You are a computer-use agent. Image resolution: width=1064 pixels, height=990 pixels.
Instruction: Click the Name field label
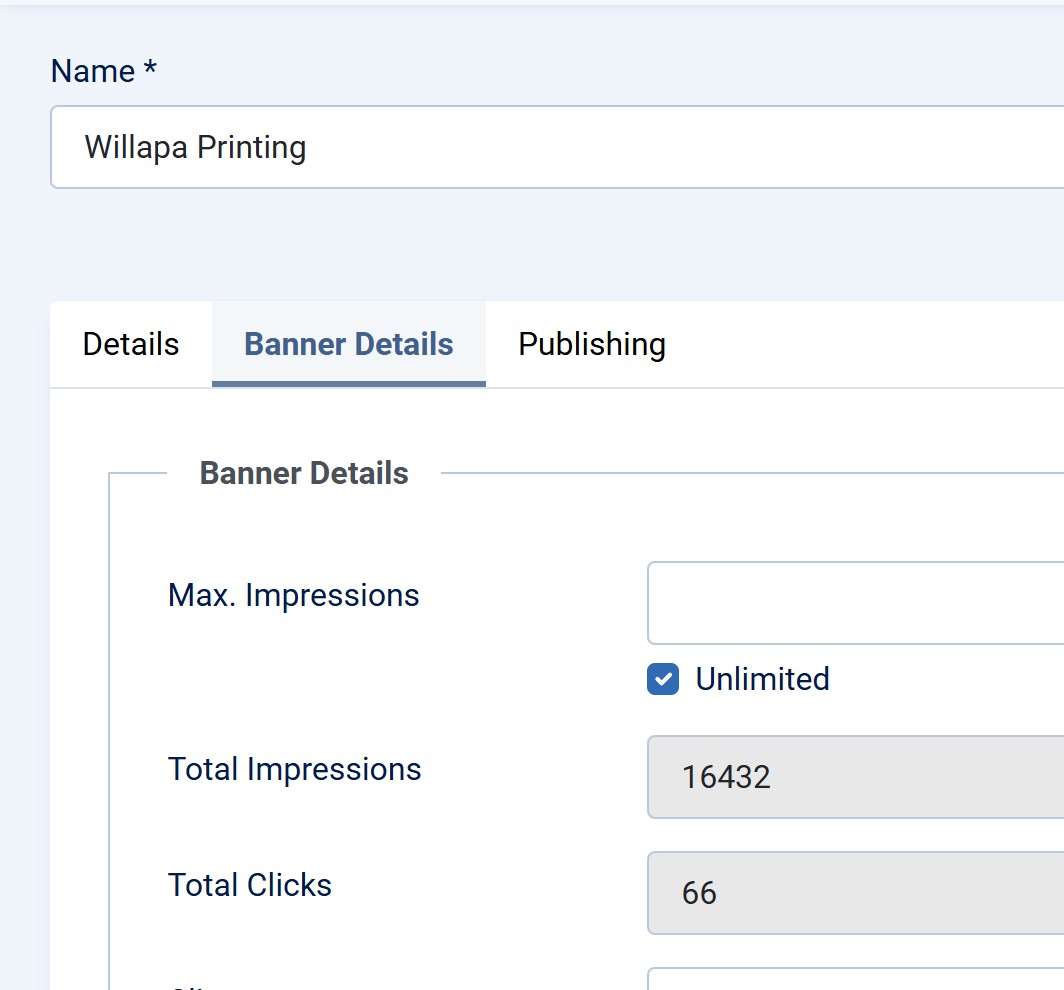coord(92,71)
